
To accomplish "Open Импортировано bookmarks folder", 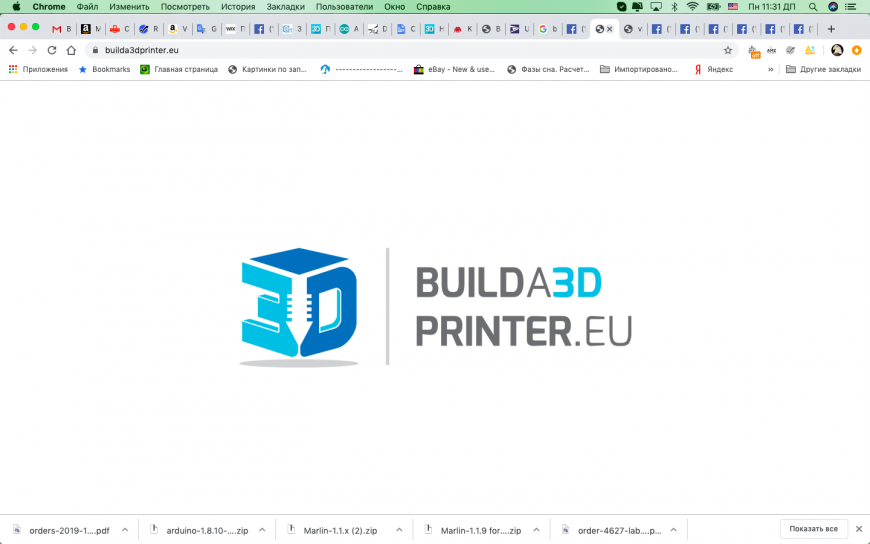I will 639,69.
